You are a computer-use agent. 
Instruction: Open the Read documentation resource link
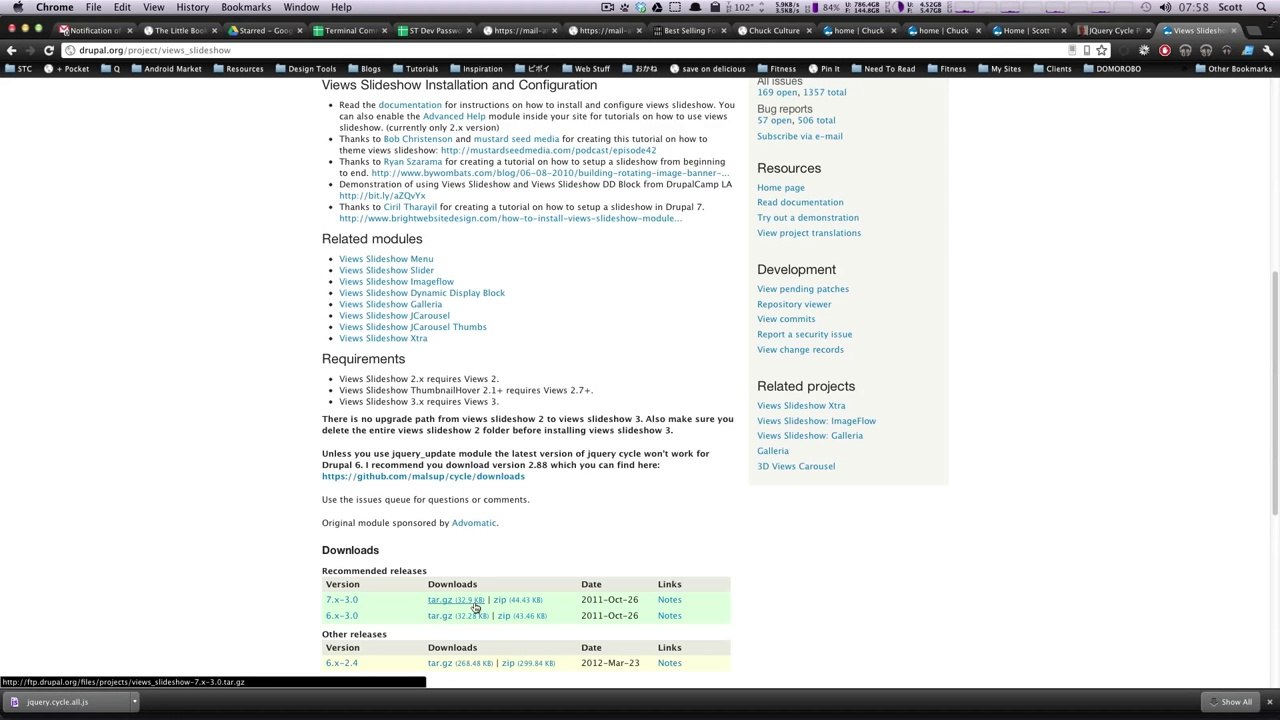[800, 202]
